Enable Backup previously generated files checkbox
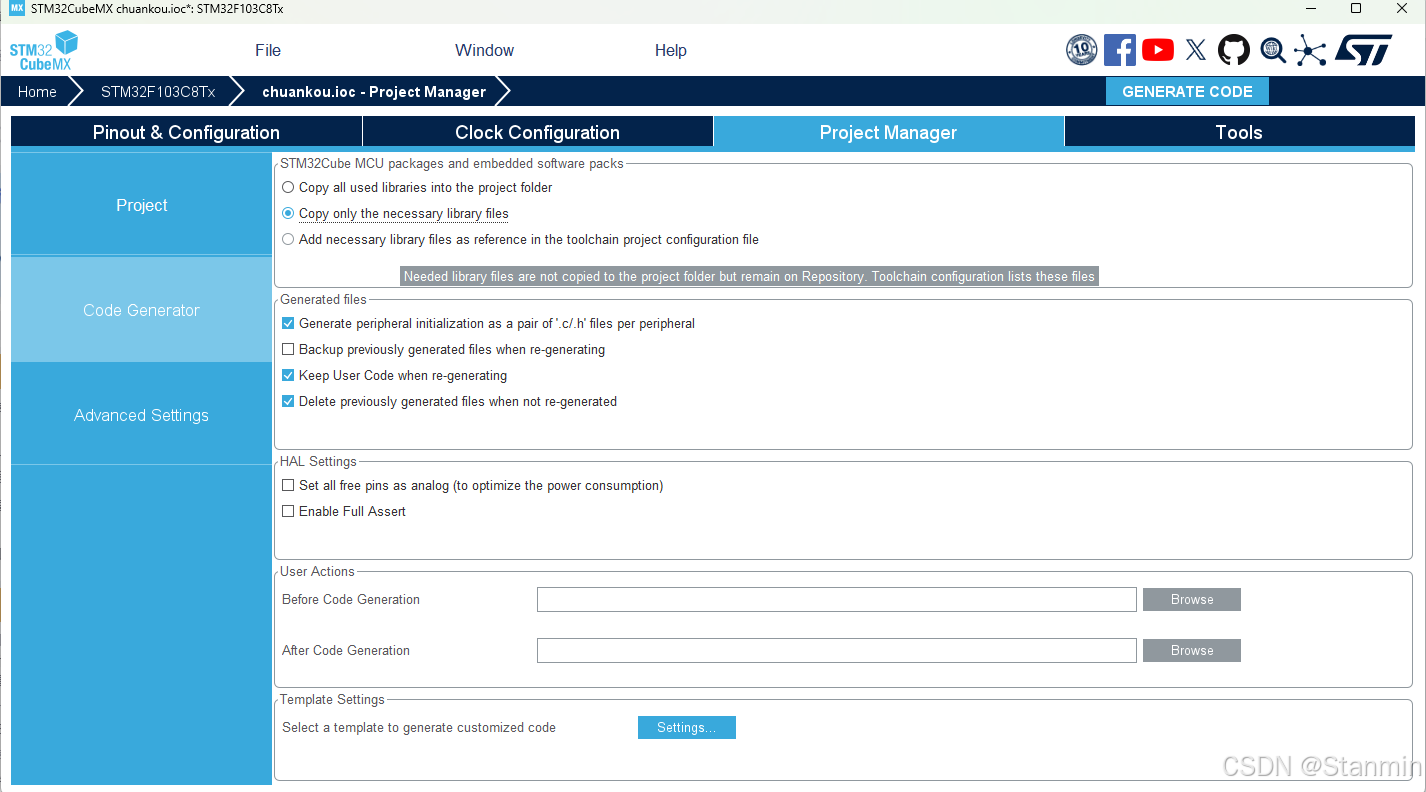 [x=288, y=349]
